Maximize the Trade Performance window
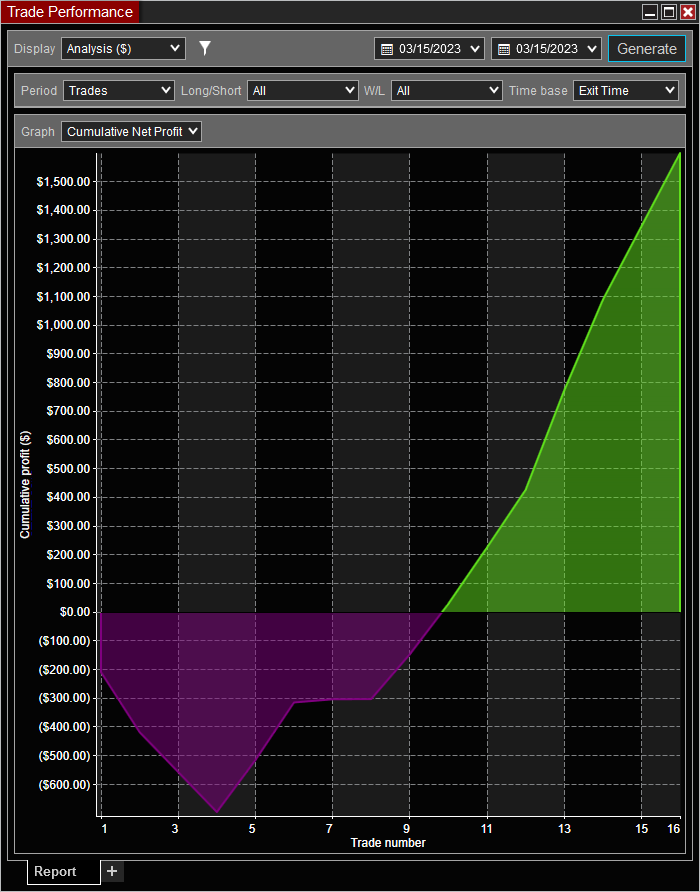The height and width of the screenshot is (892, 700). coord(669,12)
